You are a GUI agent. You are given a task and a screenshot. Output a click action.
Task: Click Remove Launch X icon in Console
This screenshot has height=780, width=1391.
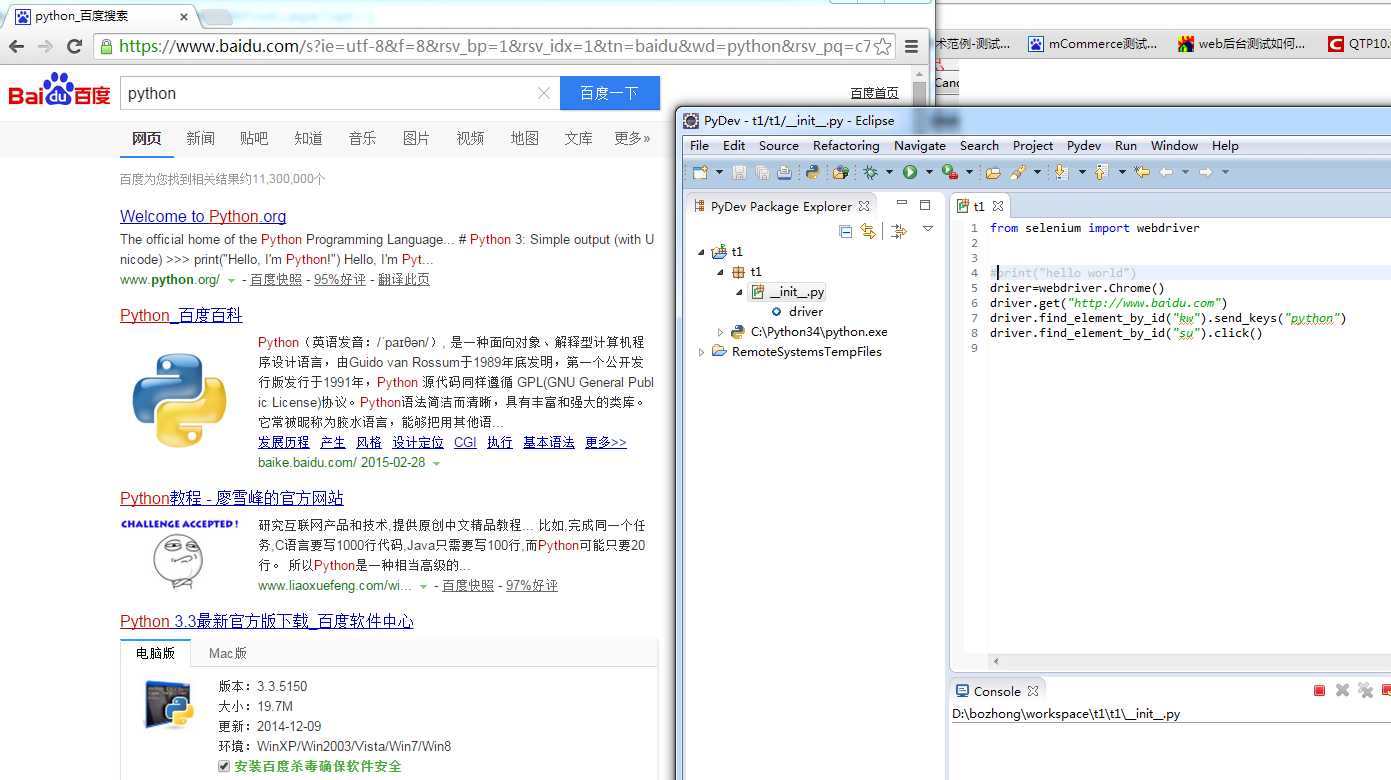1342,690
